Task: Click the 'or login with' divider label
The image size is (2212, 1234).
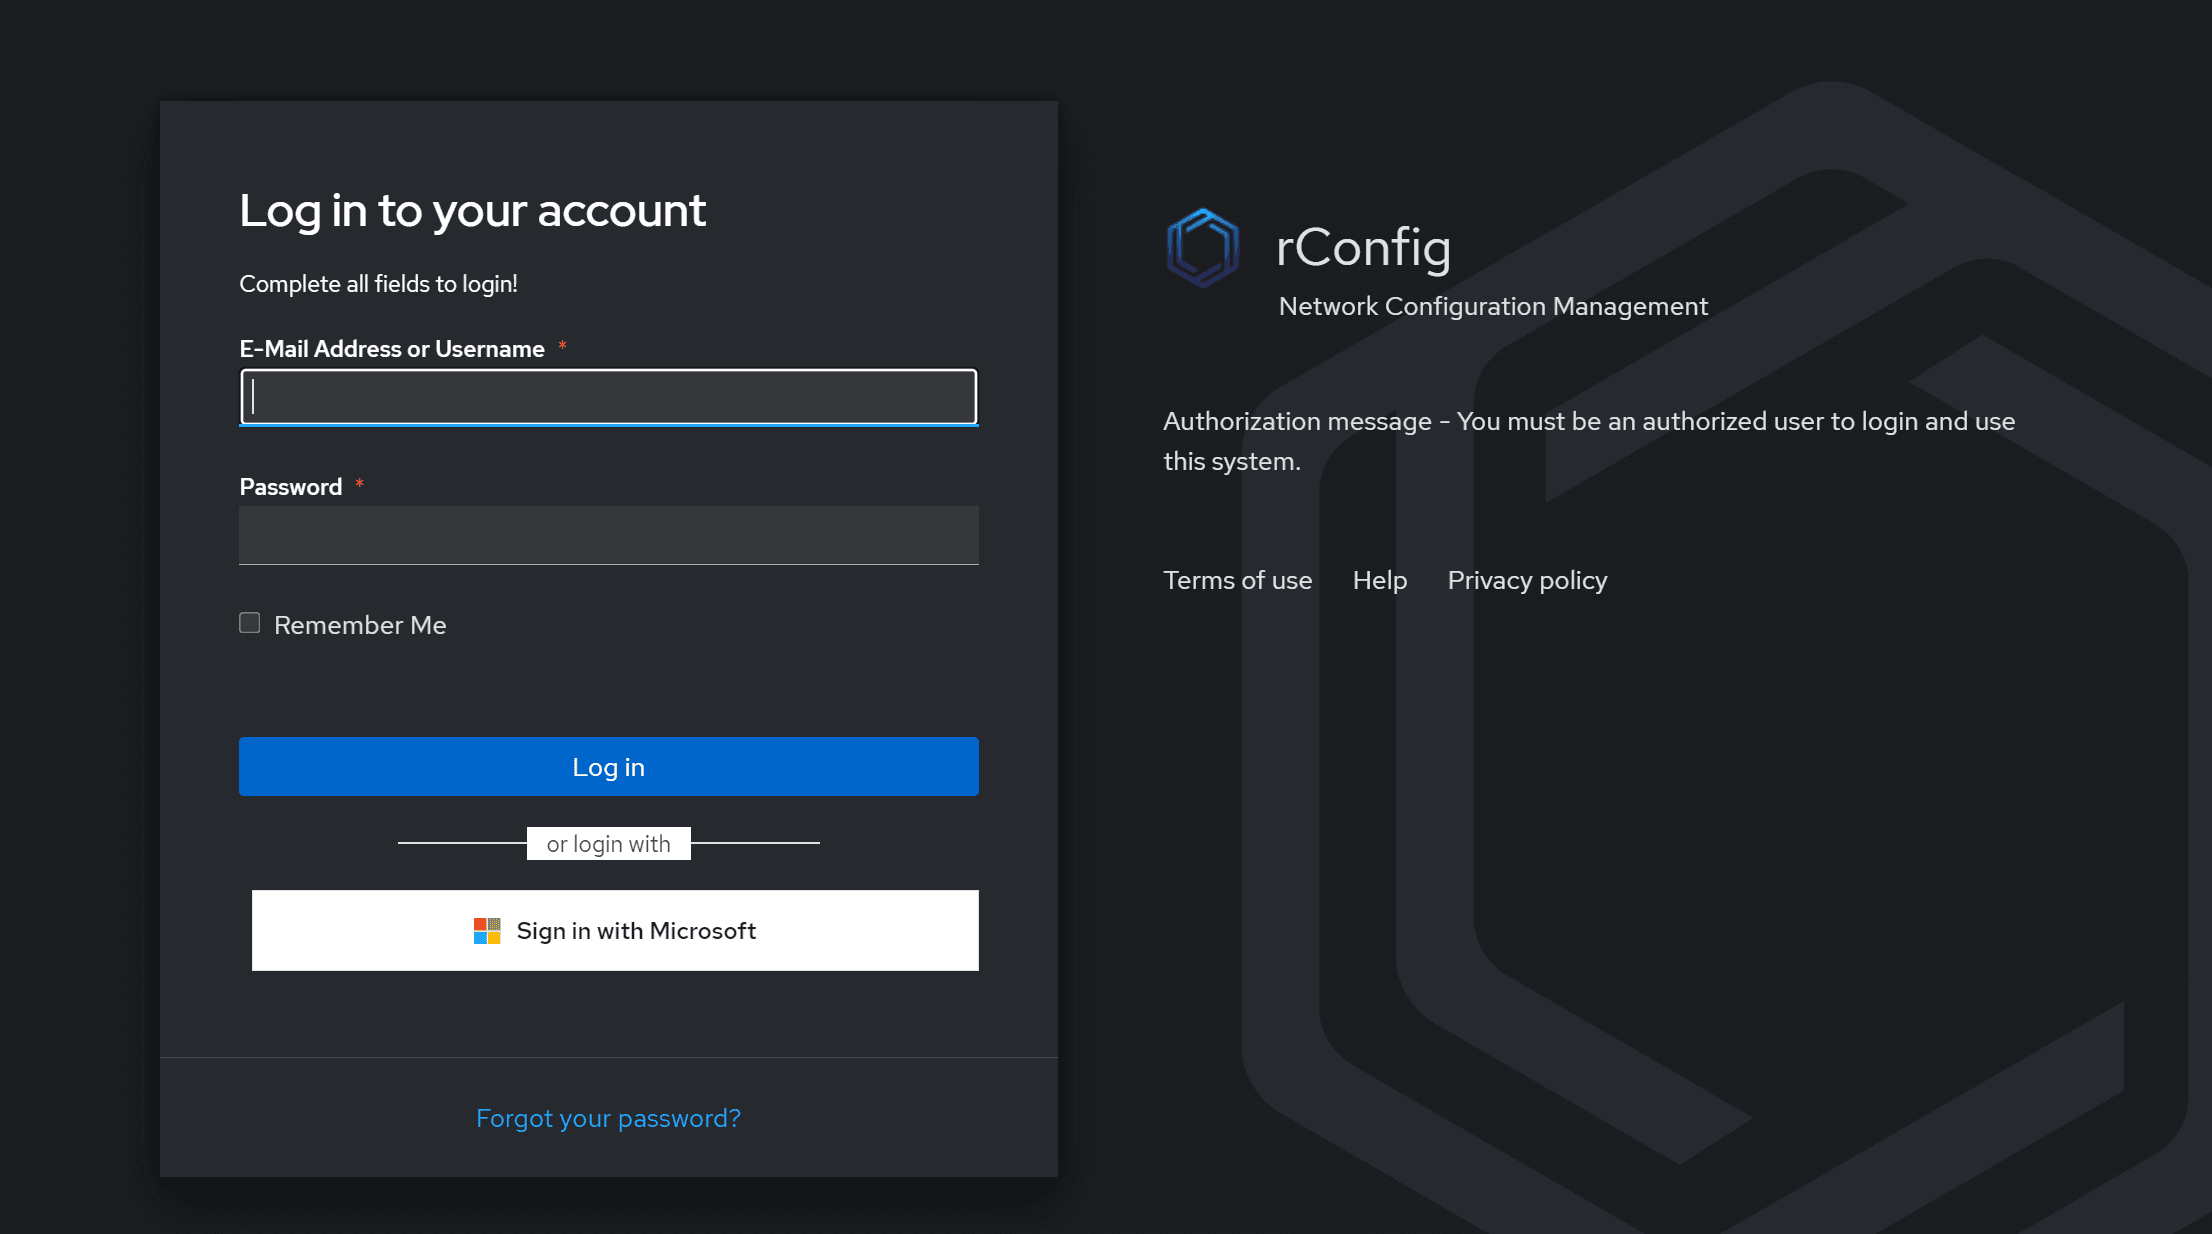Action: 608,844
